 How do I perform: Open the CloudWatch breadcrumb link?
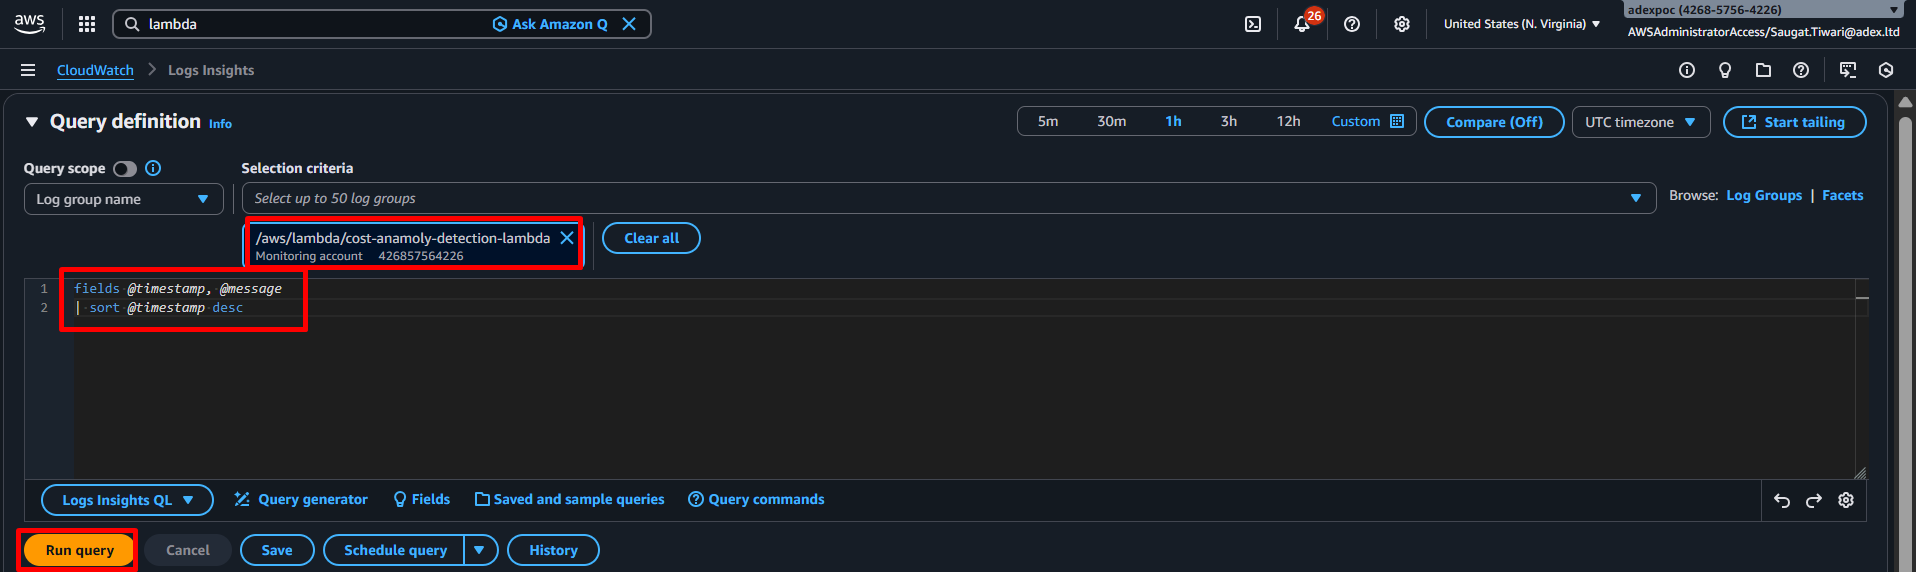[x=95, y=70]
